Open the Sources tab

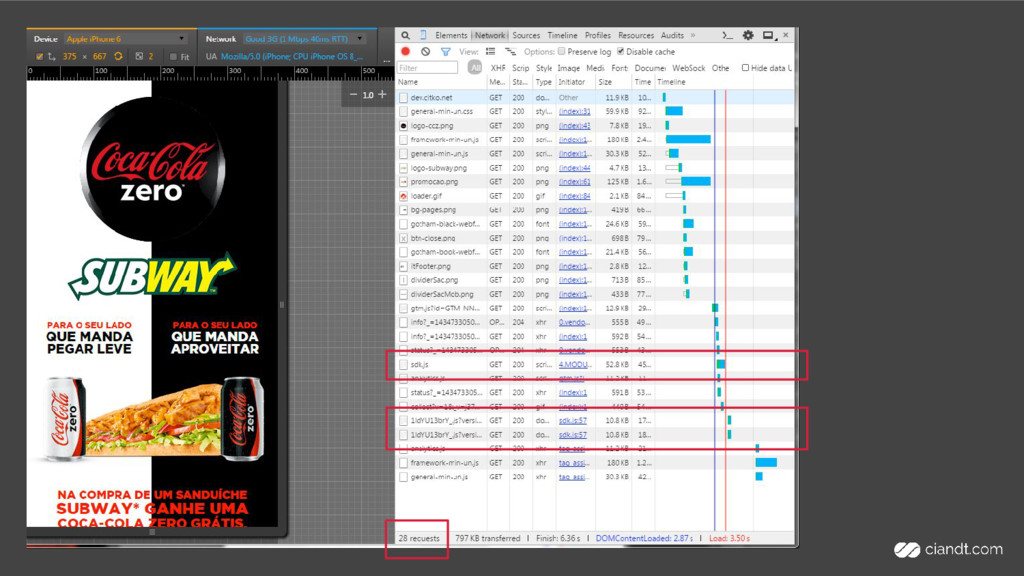pos(526,35)
